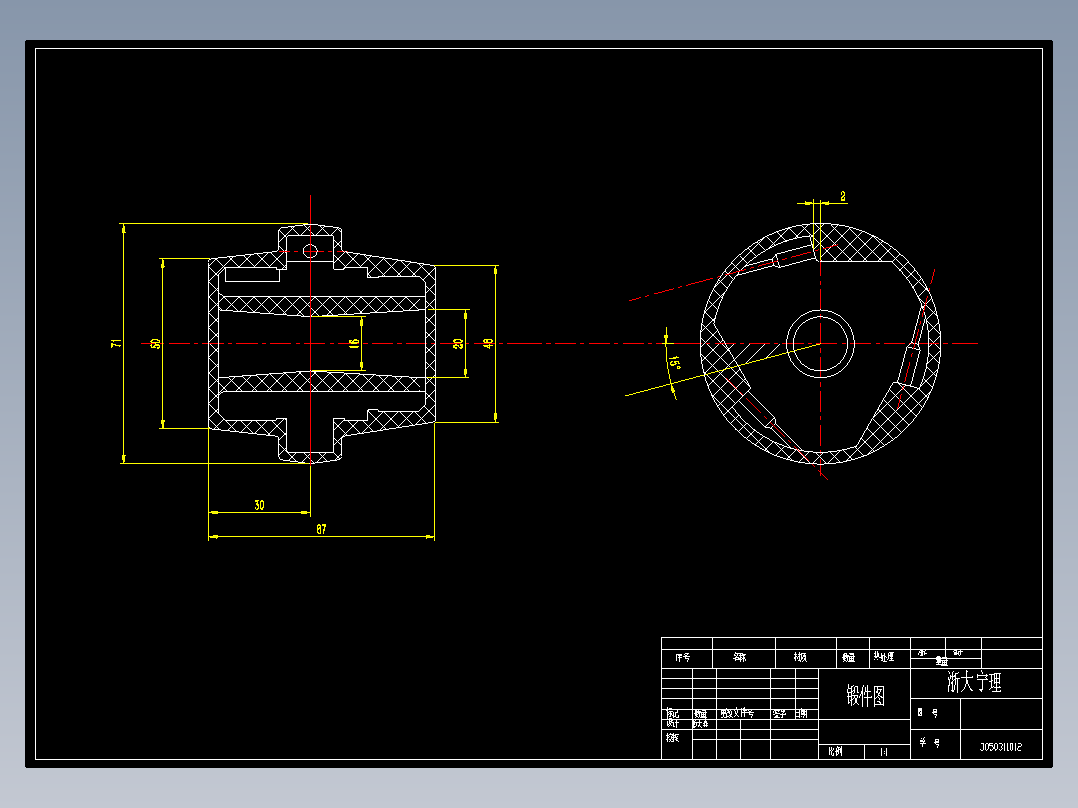
Task: Select the 2 width dimension above the circle
Action: click(843, 197)
